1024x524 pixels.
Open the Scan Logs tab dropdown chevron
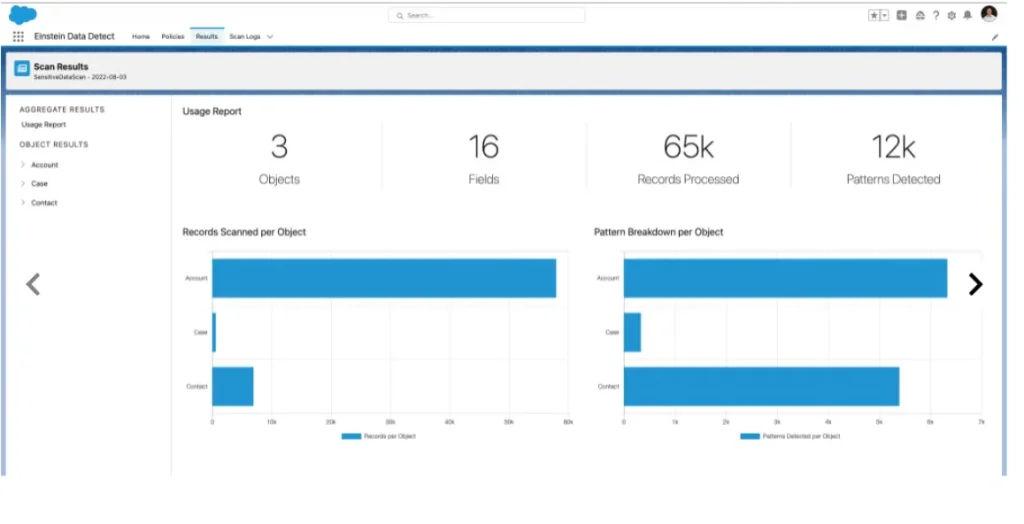(270, 37)
